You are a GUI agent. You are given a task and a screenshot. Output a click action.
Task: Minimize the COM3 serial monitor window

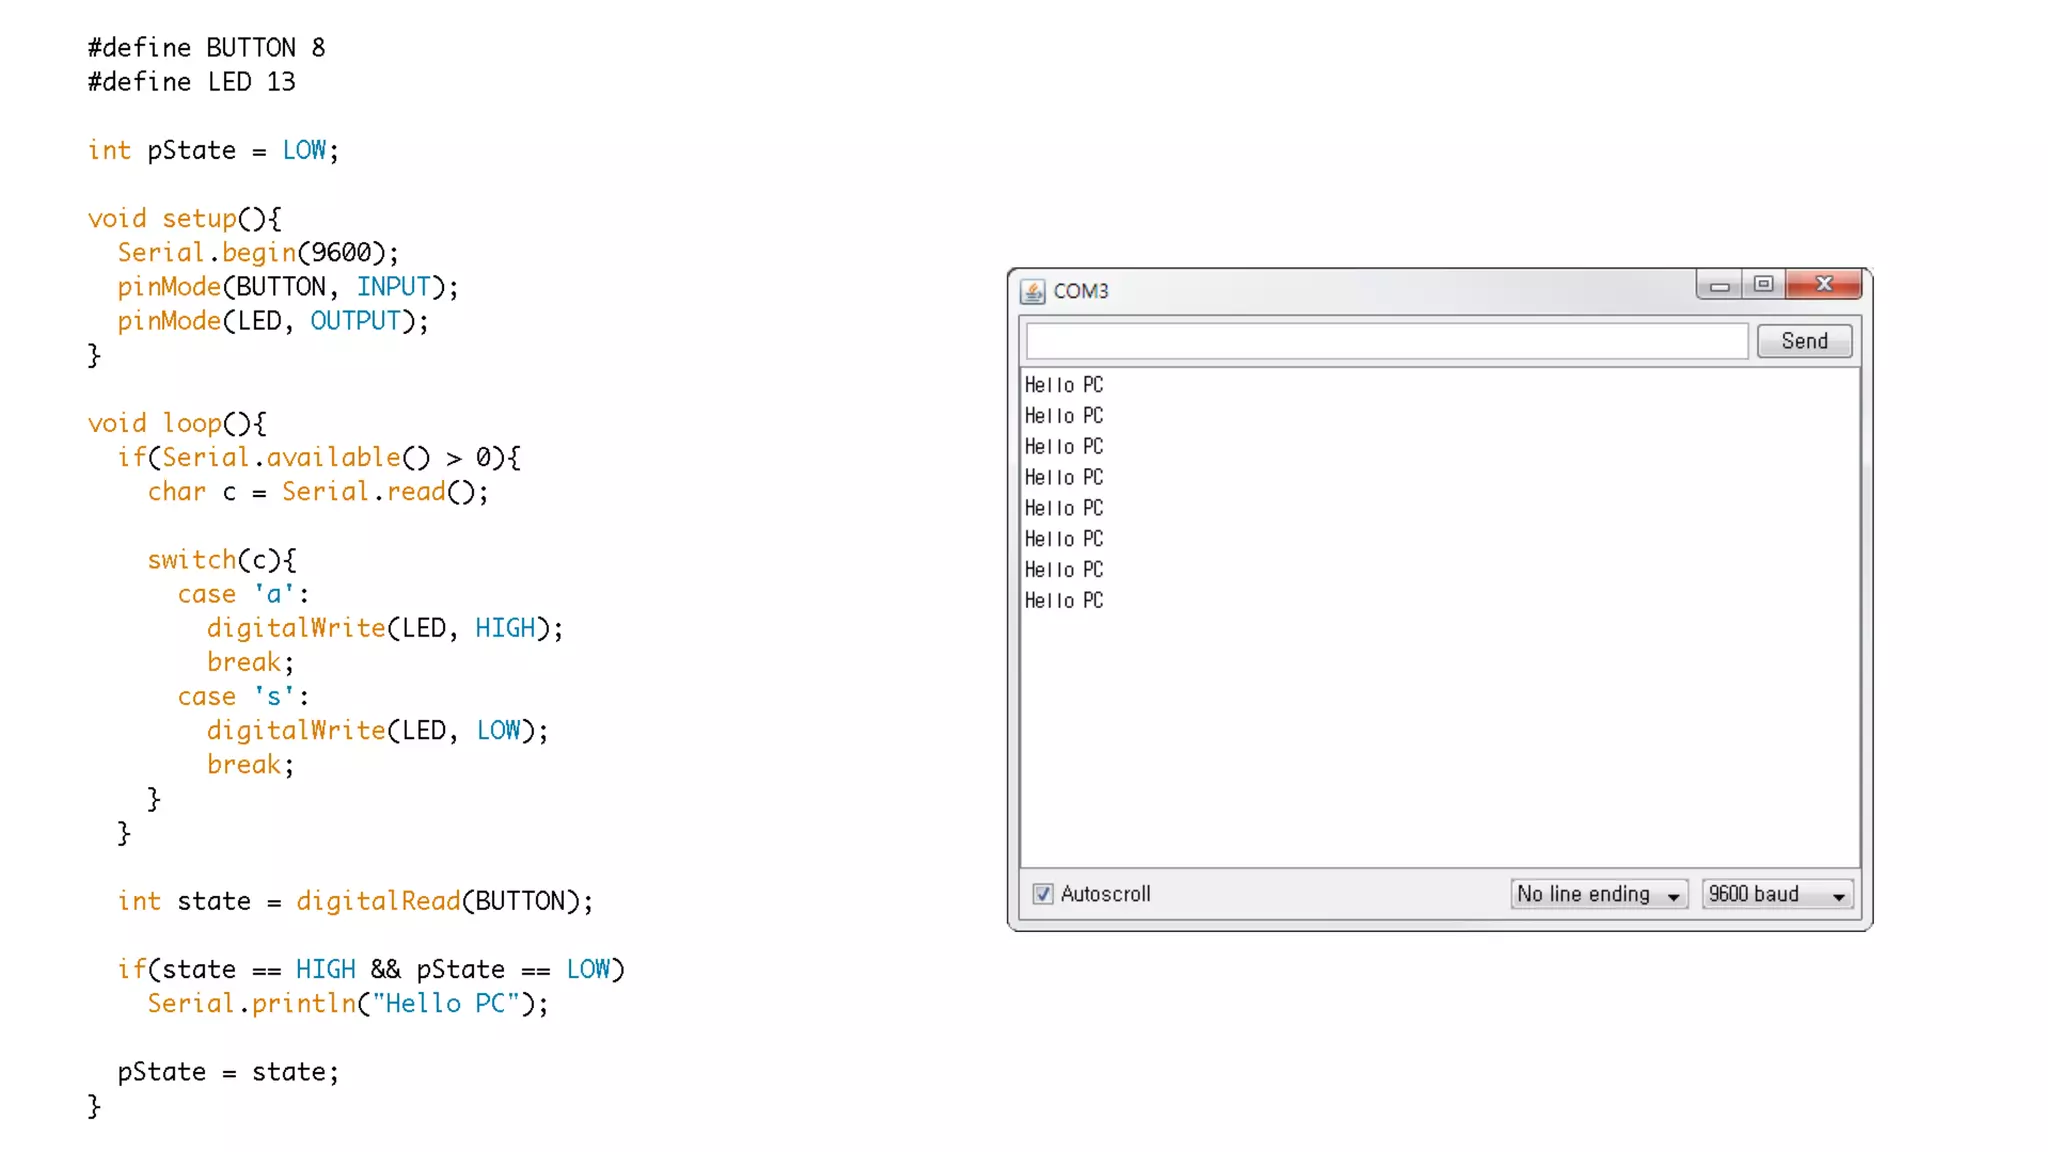1719,286
